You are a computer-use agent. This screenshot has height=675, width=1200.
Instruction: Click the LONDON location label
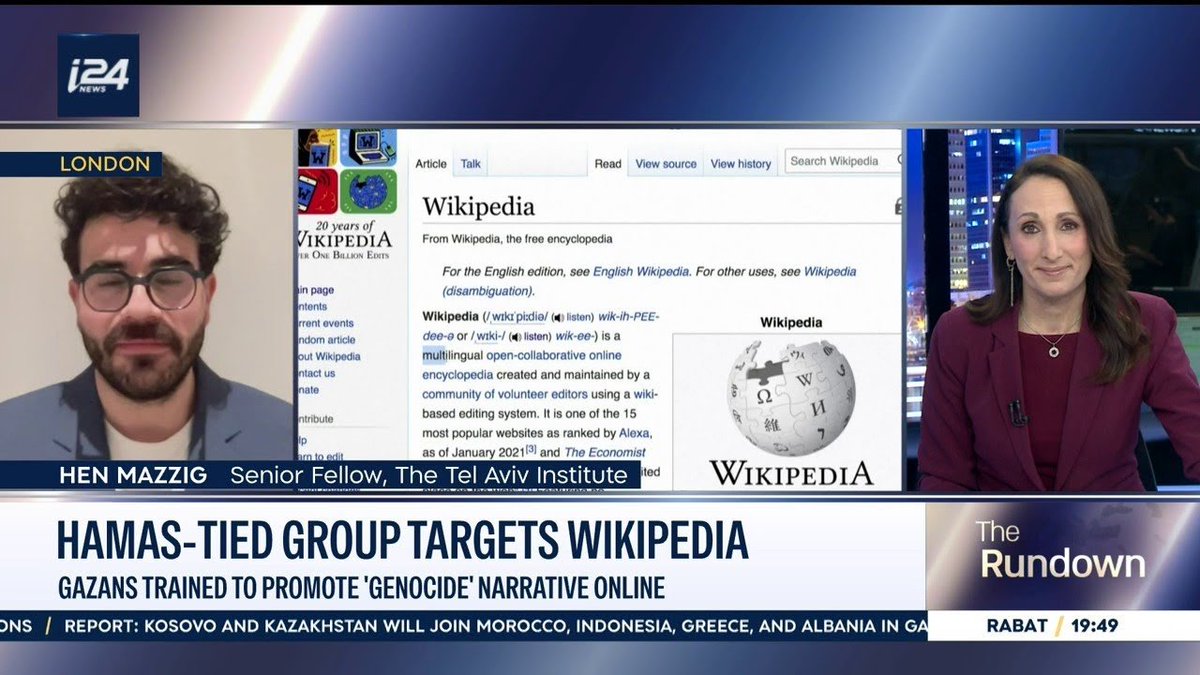105,164
